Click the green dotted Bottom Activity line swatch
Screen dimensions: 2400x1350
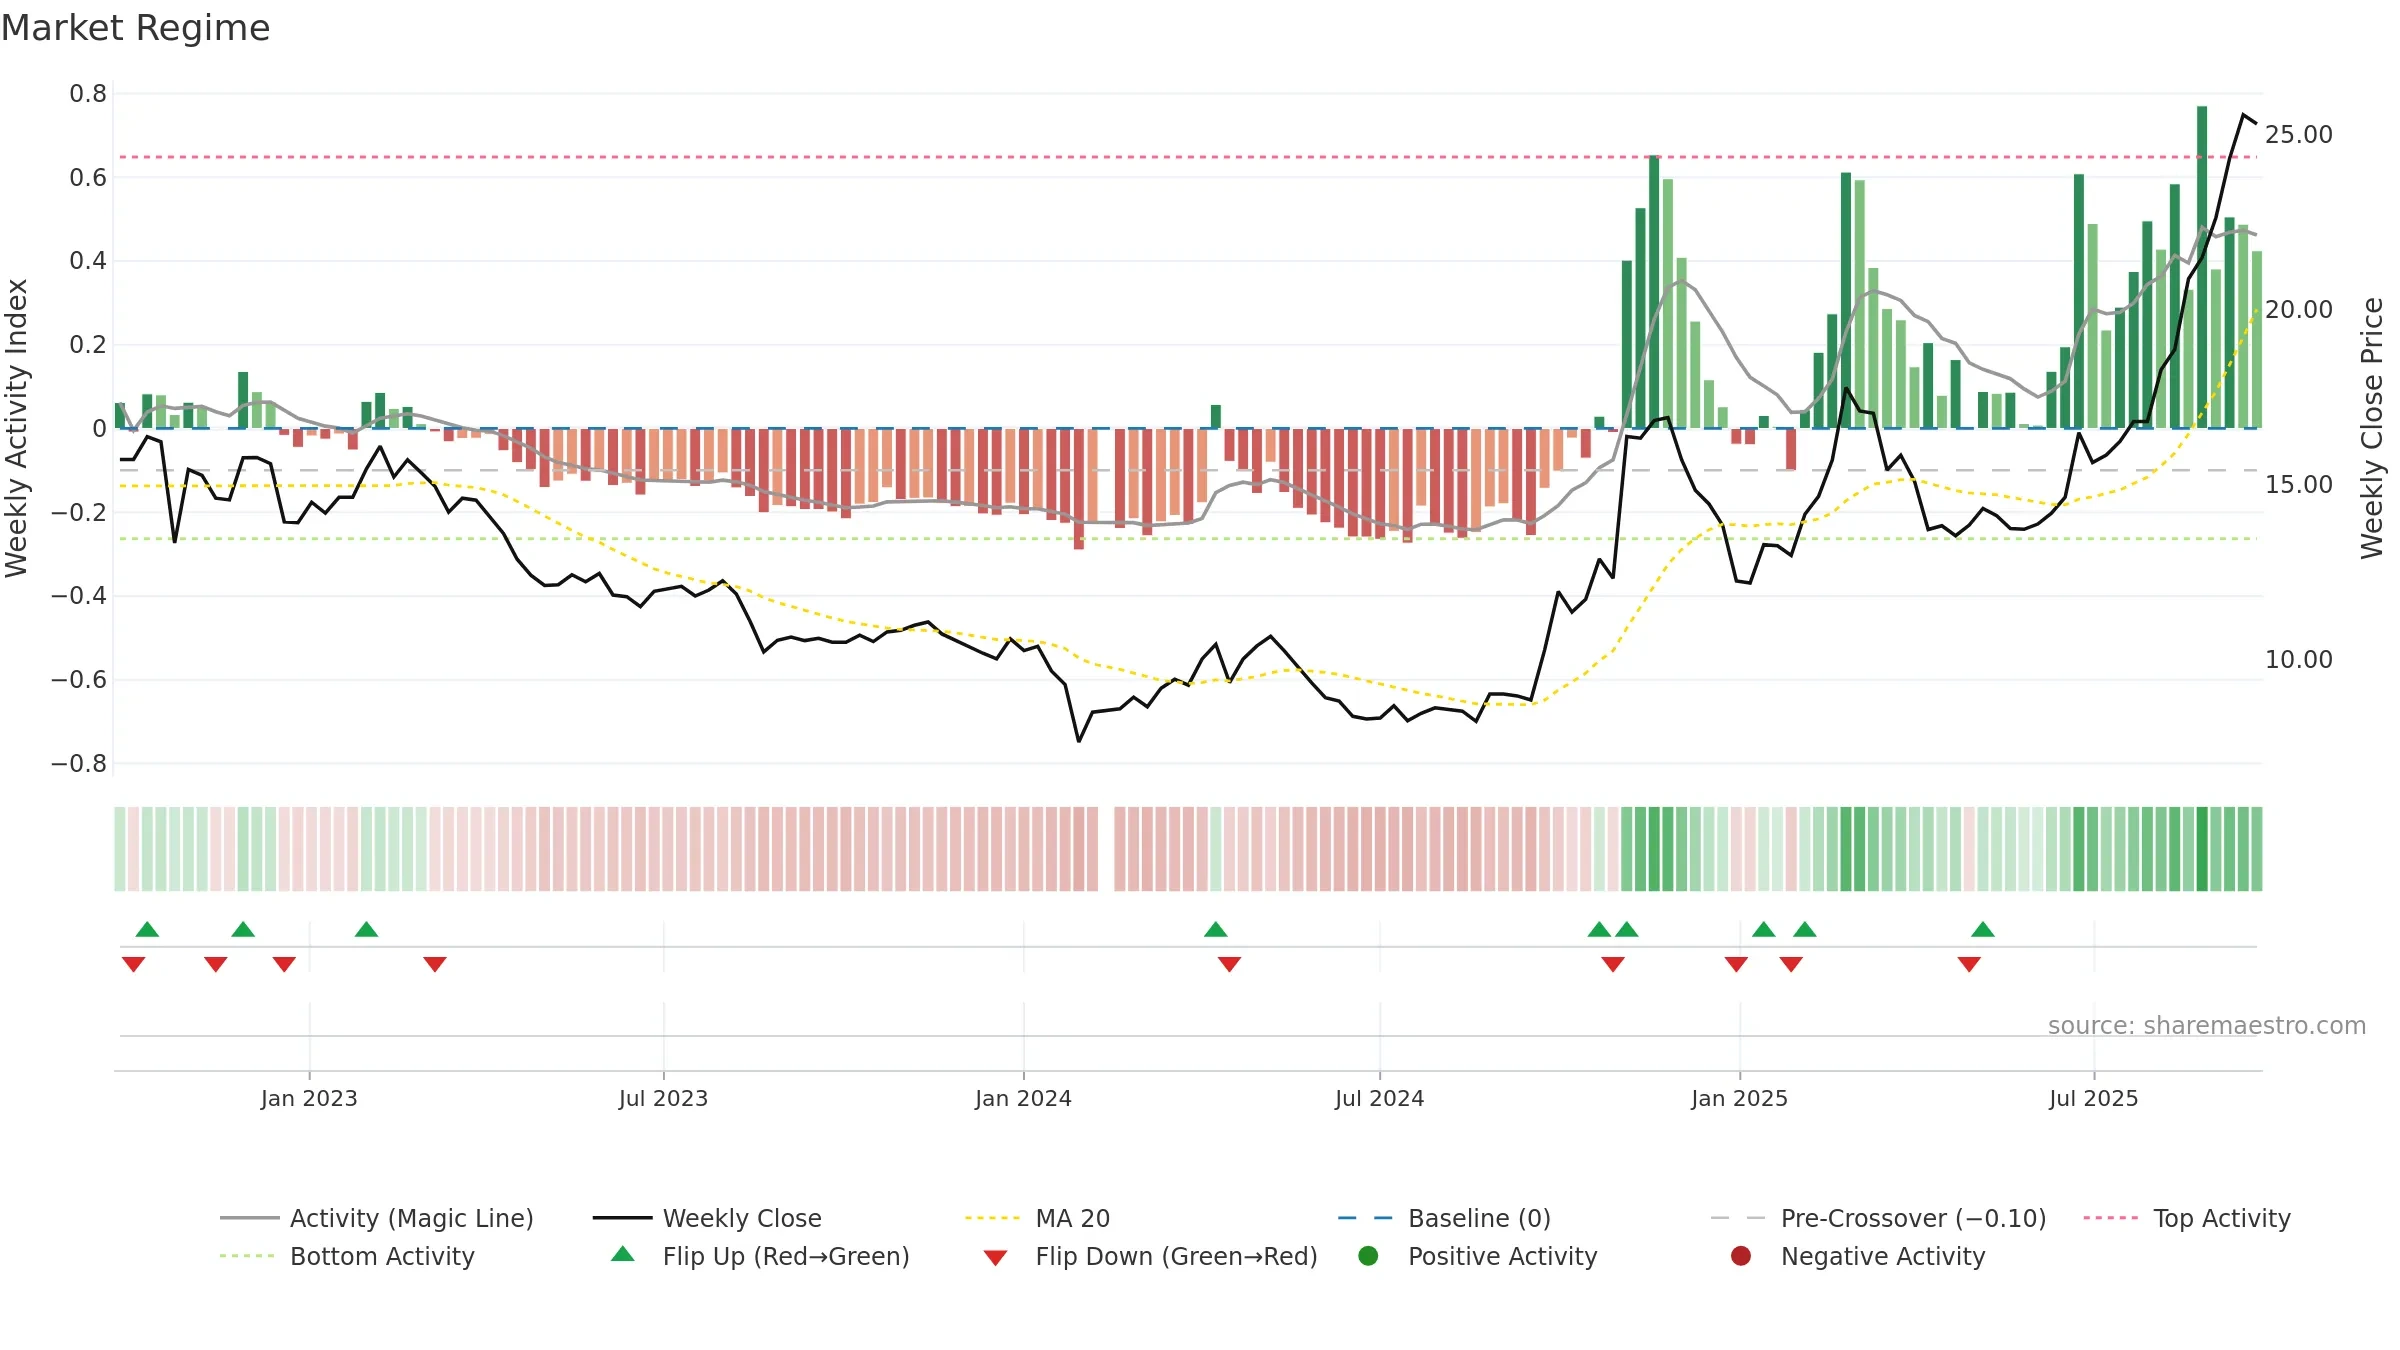pyautogui.click(x=247, y=1256)
